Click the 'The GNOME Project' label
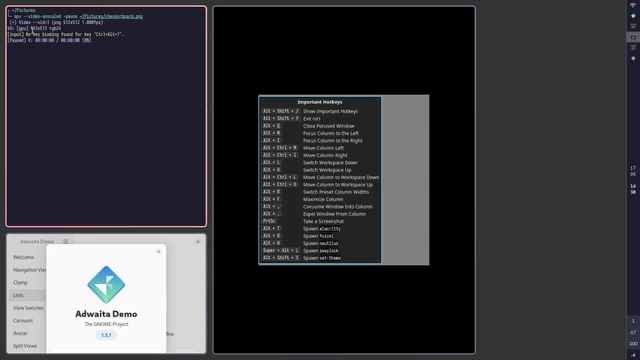The image size is (640, 360). pos(106,324)
